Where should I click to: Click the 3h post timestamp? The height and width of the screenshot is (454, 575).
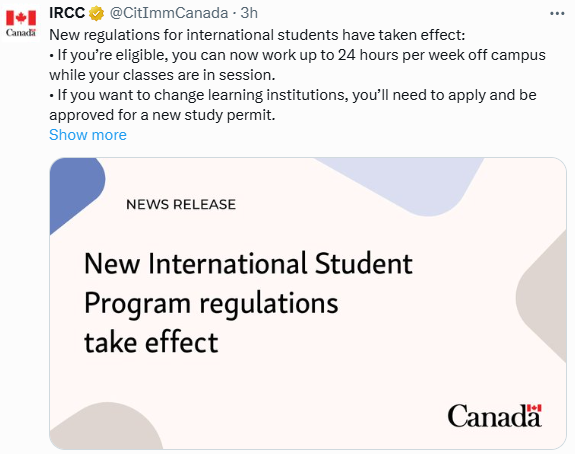(x=249, y=13)
